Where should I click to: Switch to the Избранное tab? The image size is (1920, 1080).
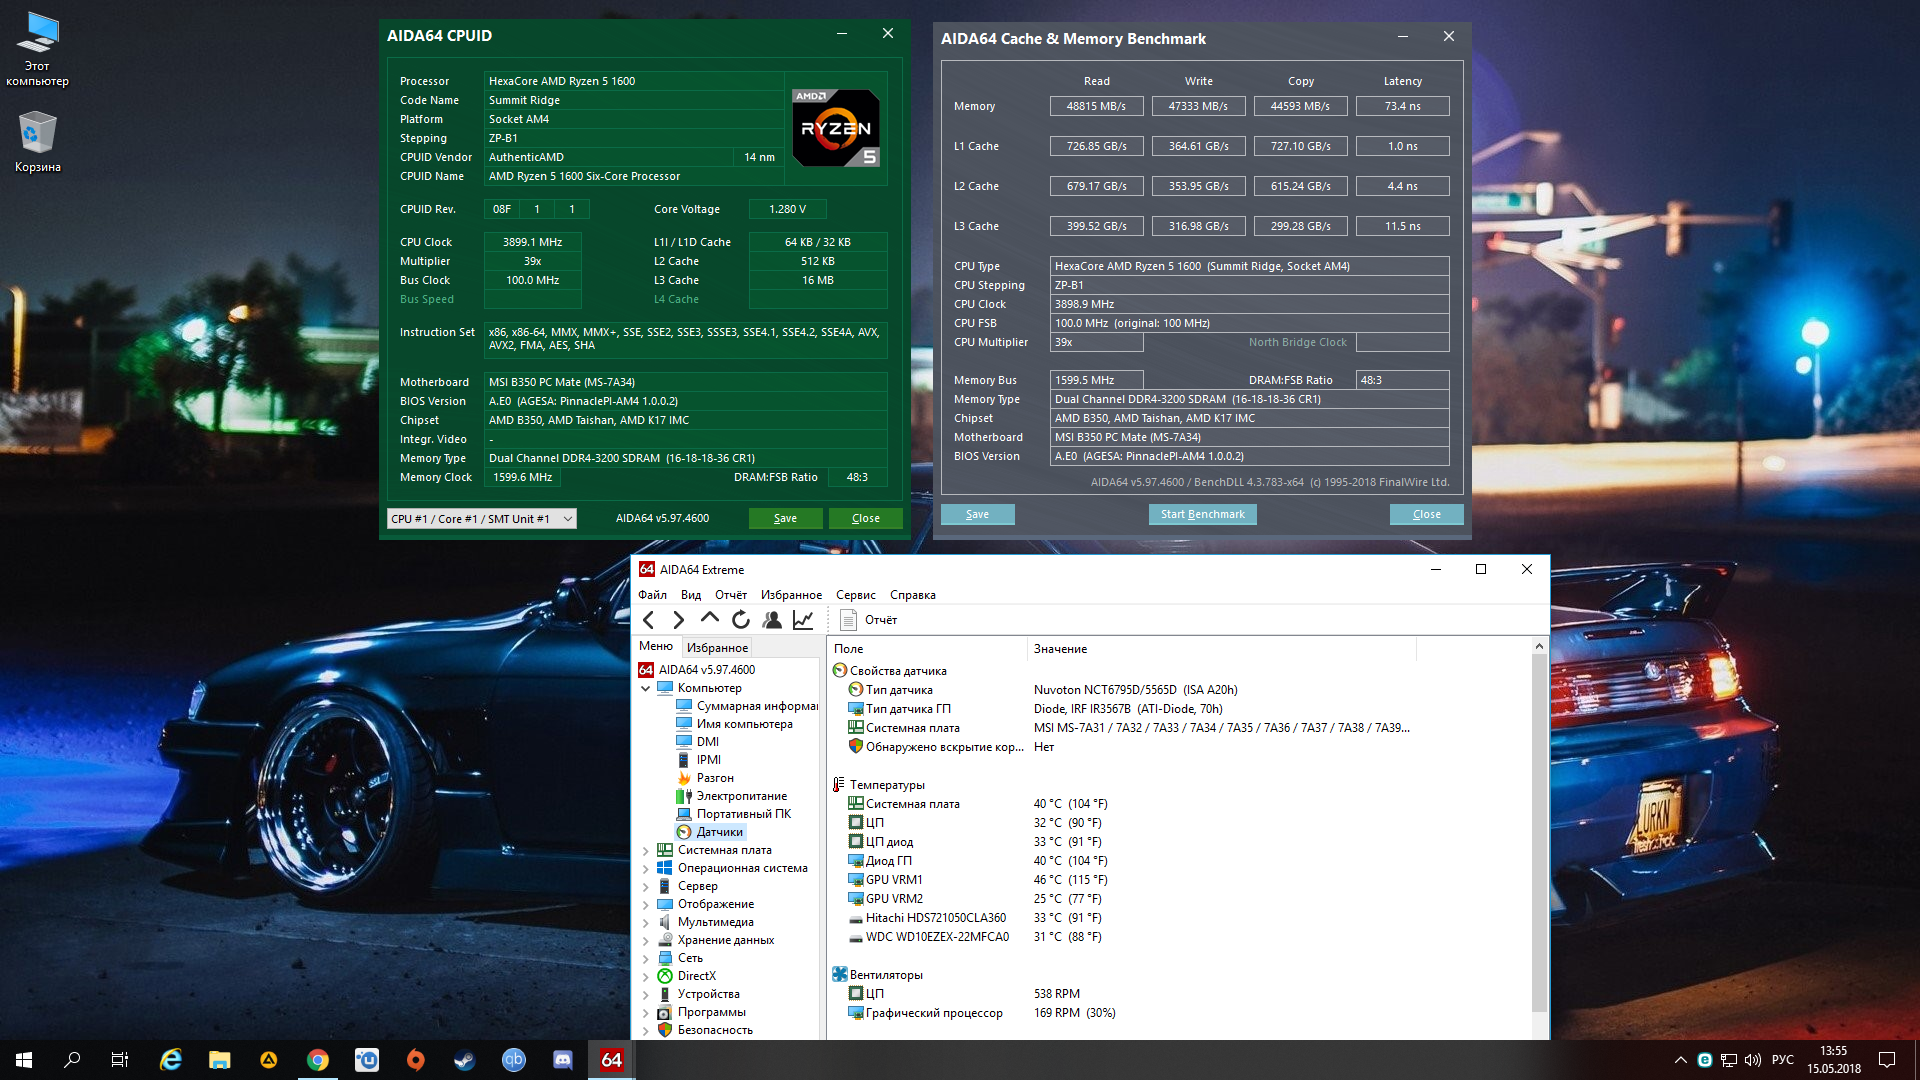[x=717, y=648]
